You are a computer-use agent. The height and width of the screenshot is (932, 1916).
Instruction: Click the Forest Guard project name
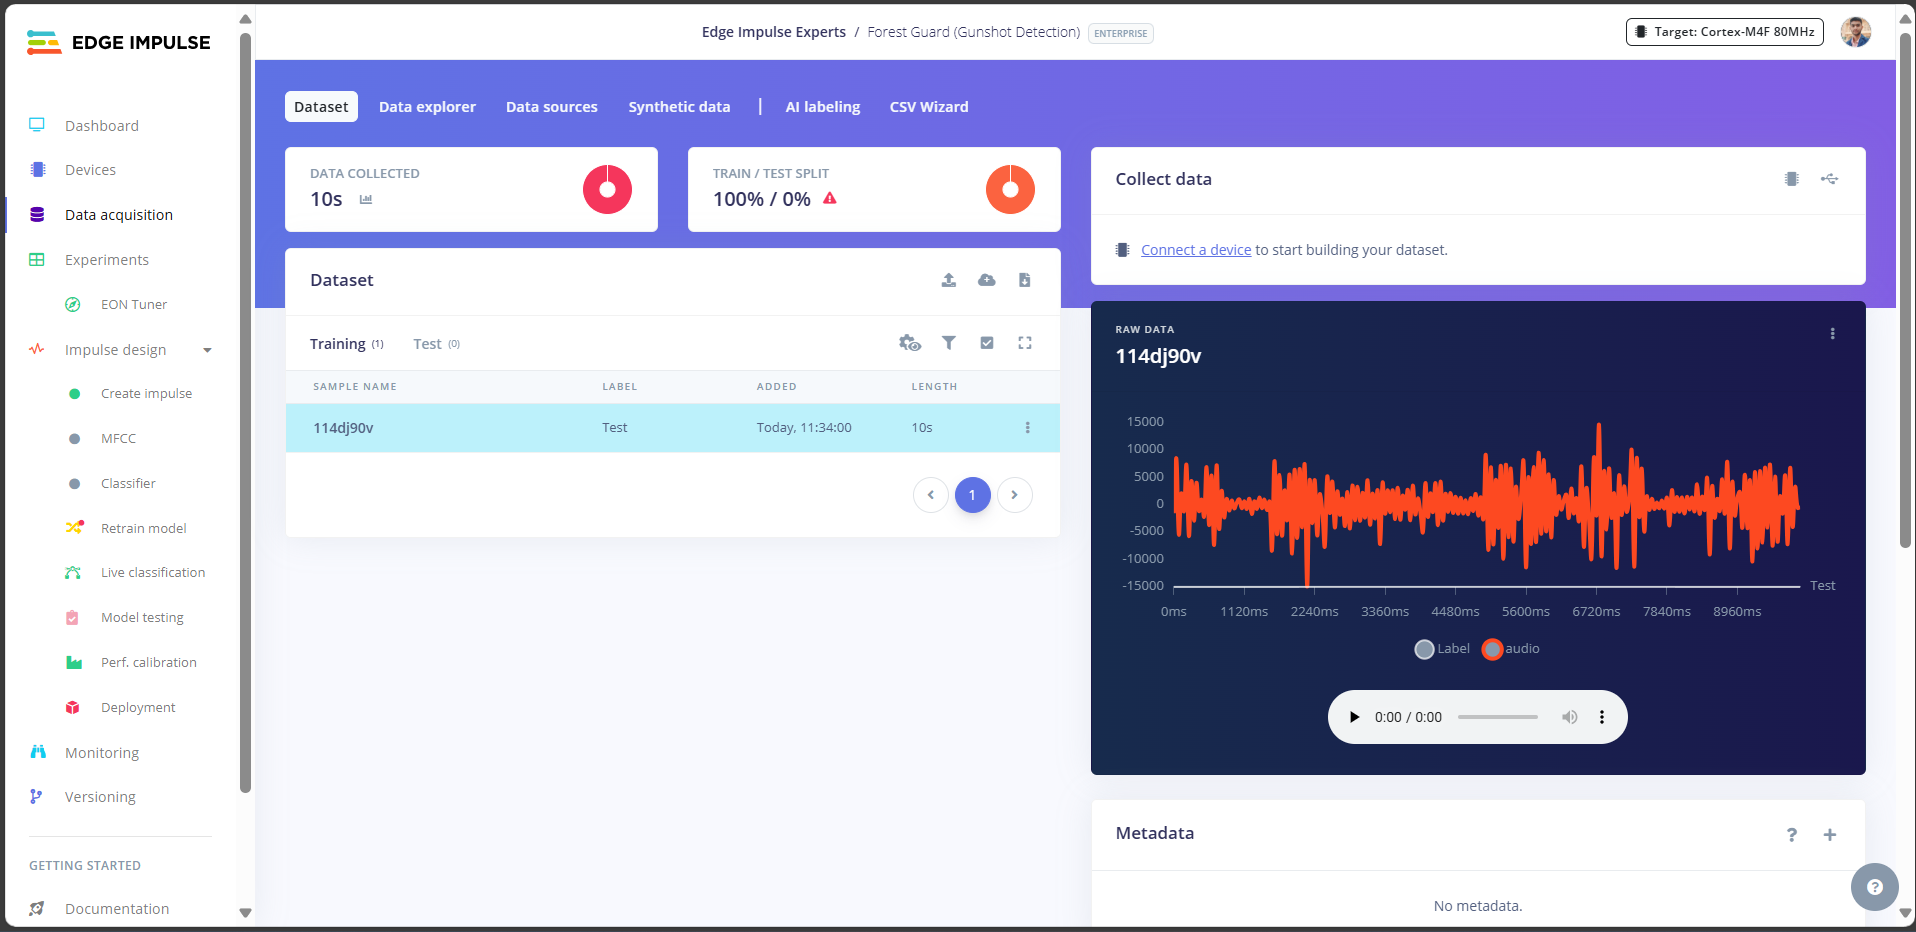click(974, 32)
